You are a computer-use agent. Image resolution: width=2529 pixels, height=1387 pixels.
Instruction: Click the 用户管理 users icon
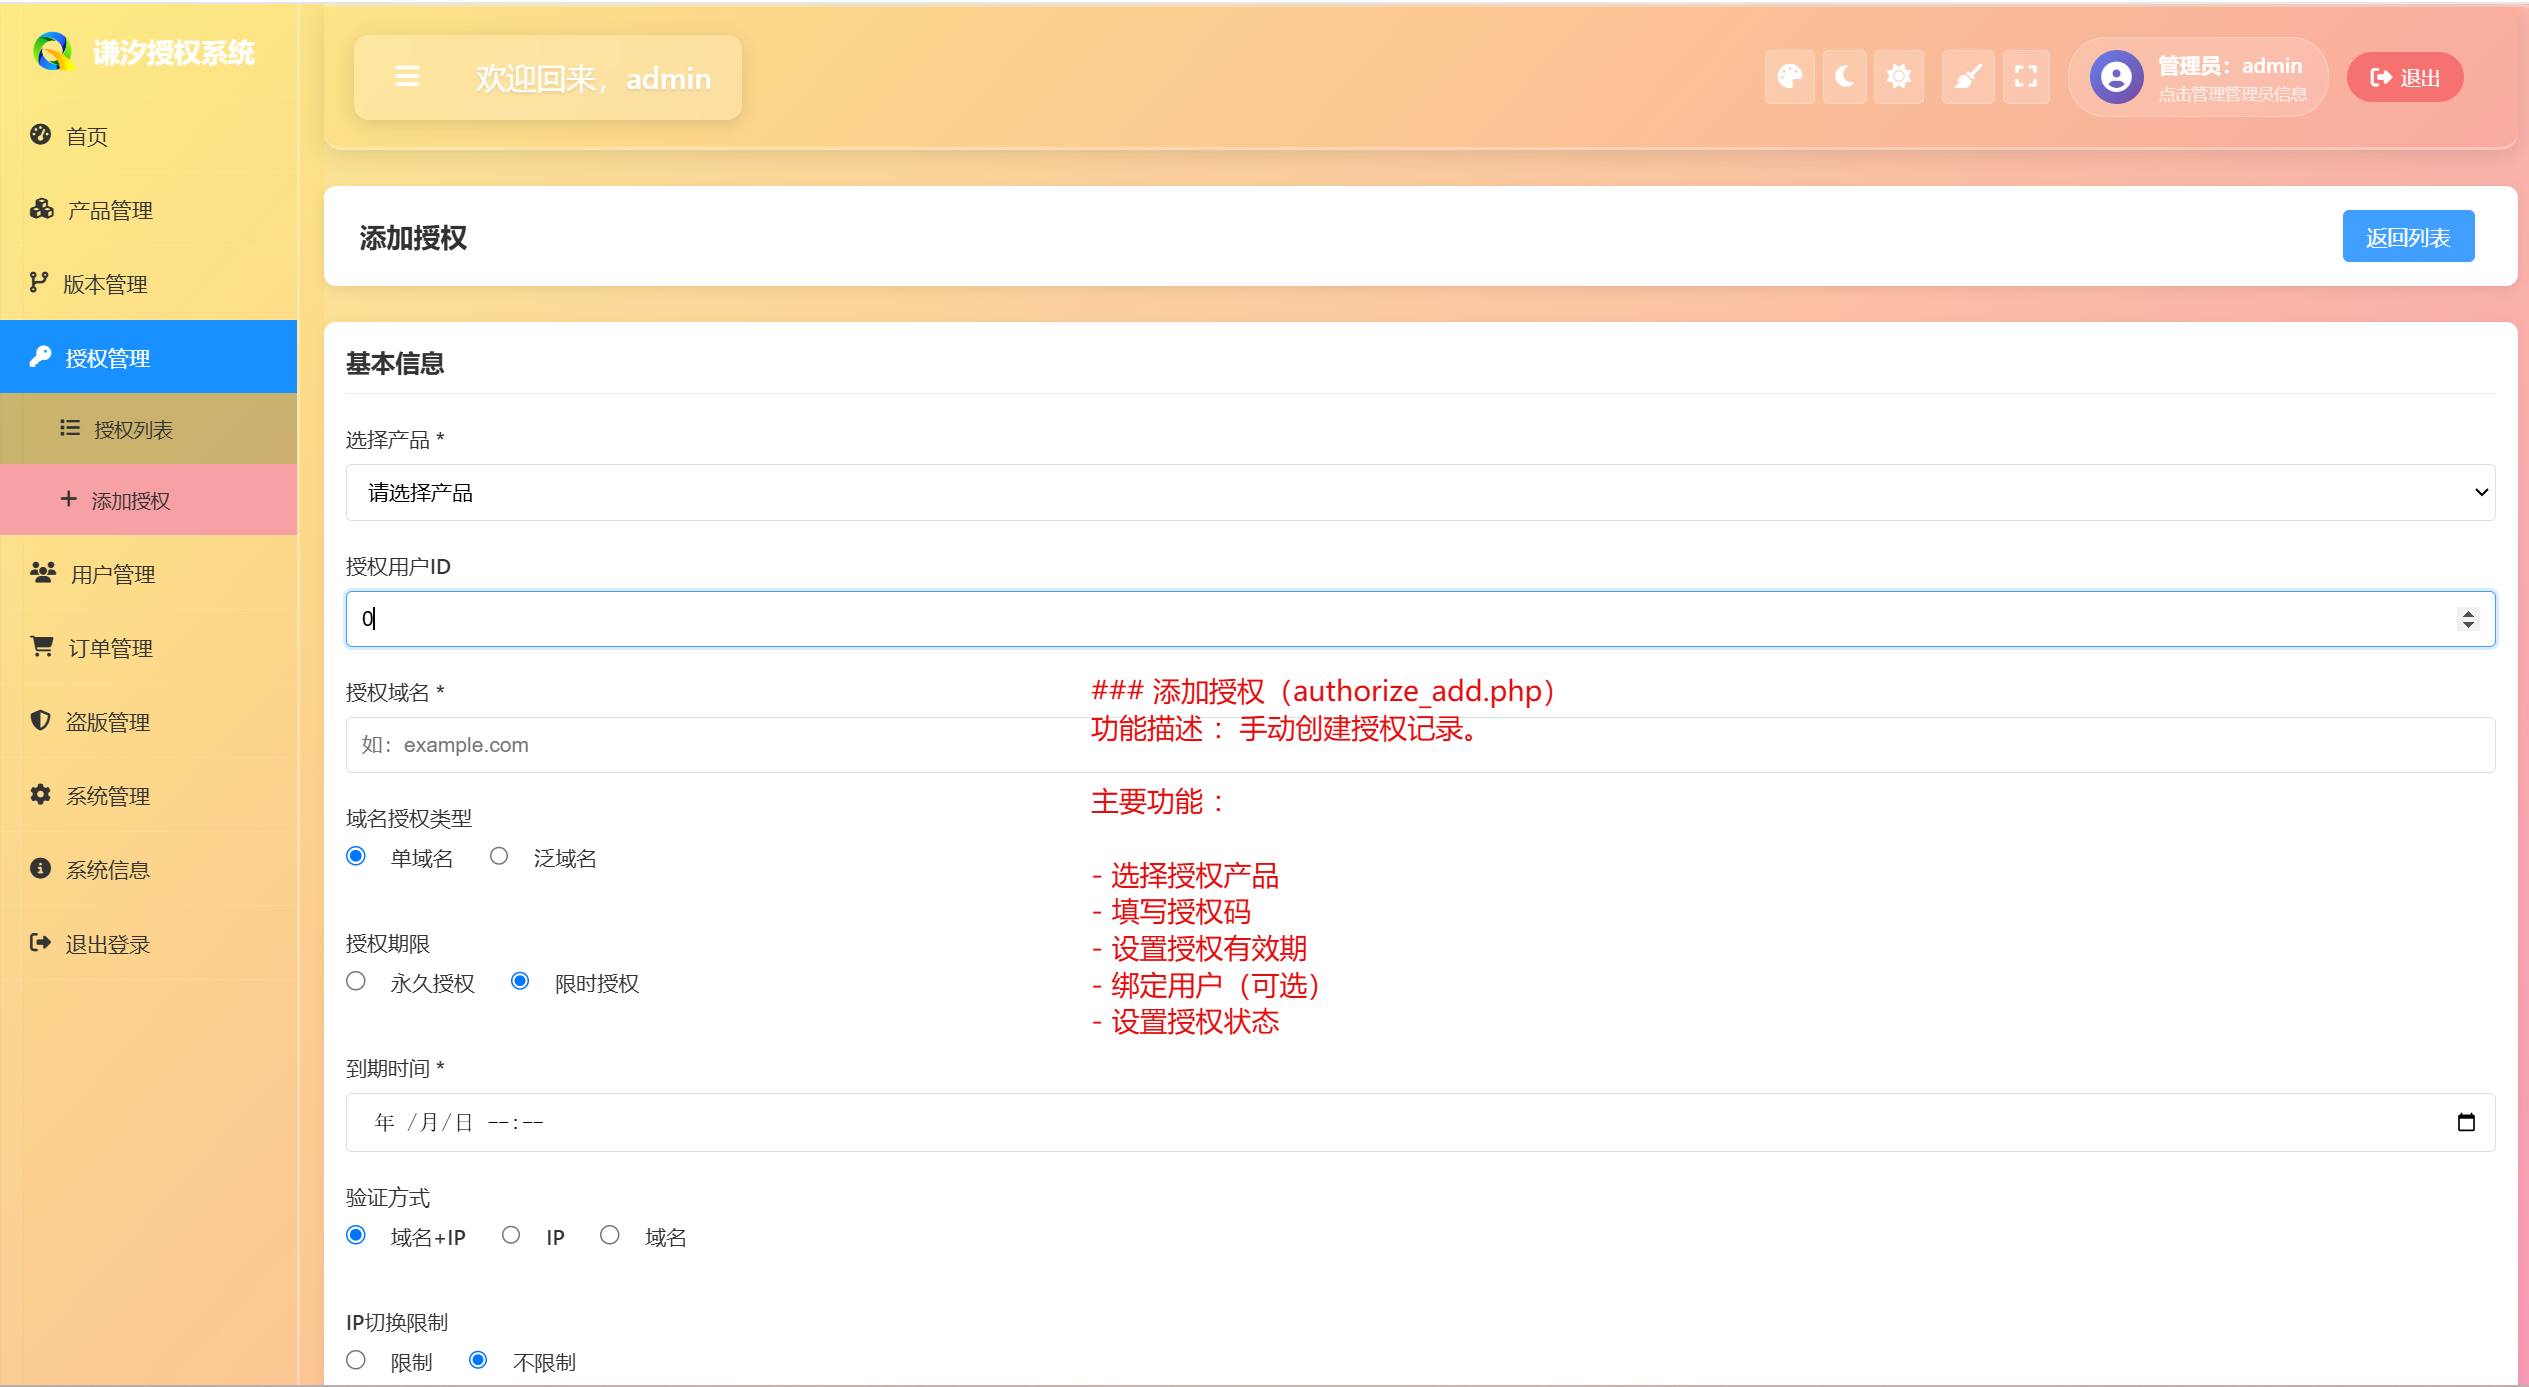pos(43,573)
